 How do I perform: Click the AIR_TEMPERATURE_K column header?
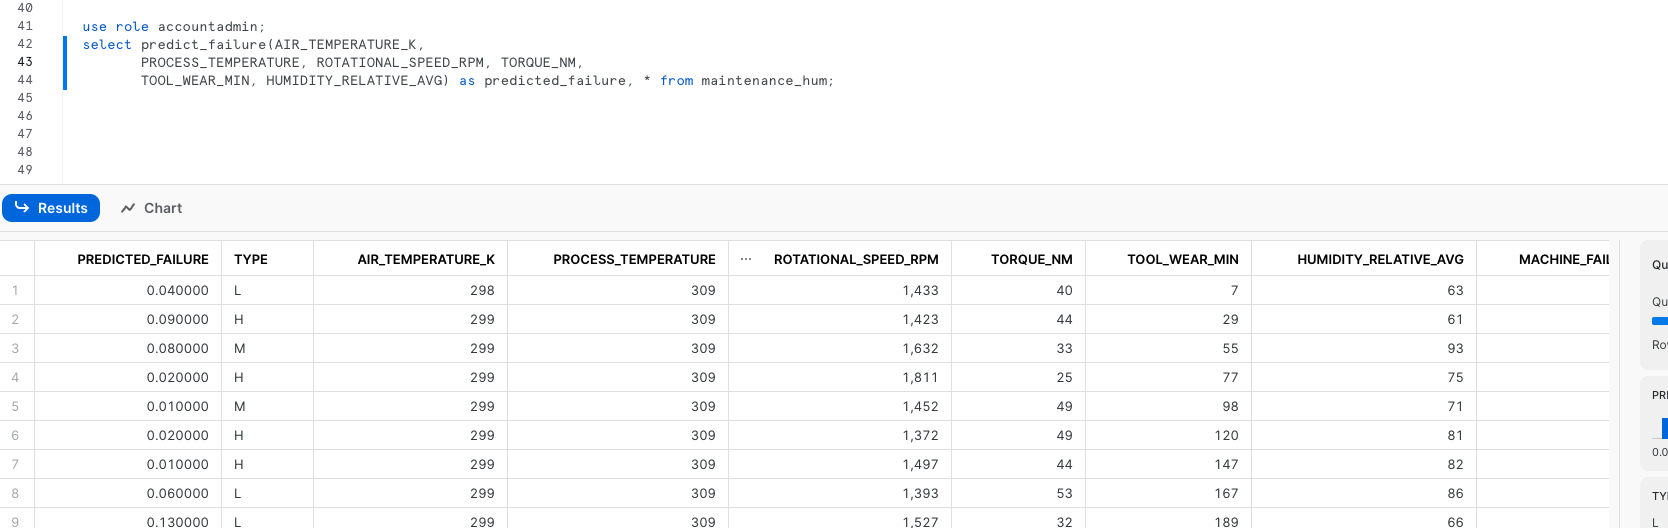coord(426,259)
